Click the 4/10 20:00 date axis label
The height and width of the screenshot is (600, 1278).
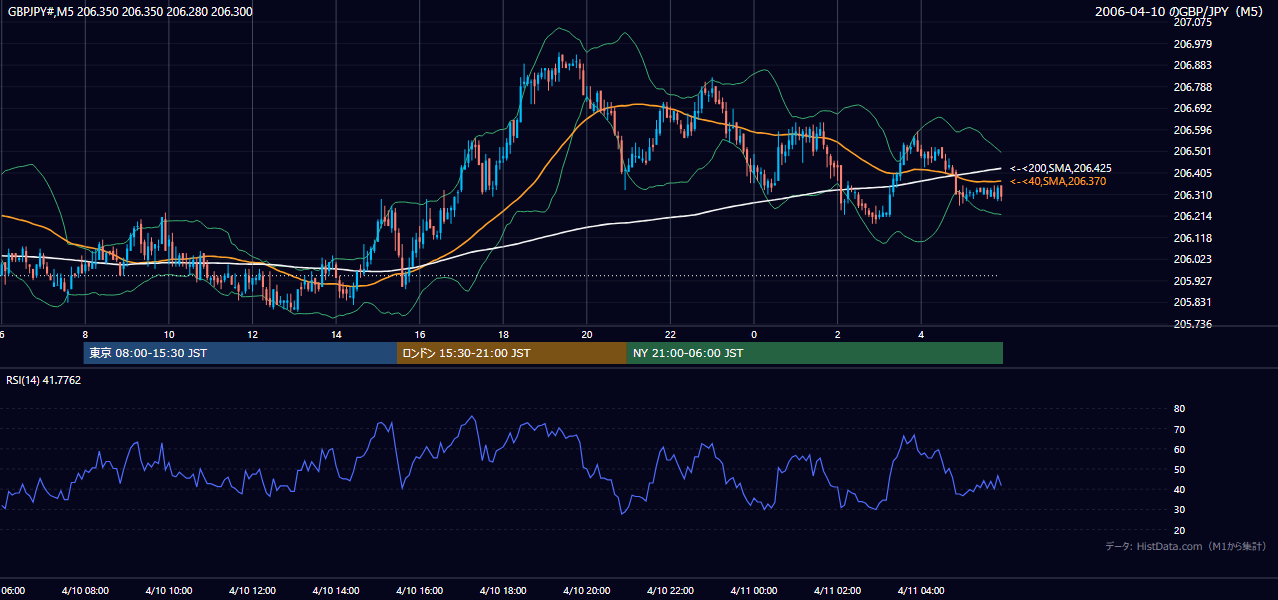click(587, 591)
